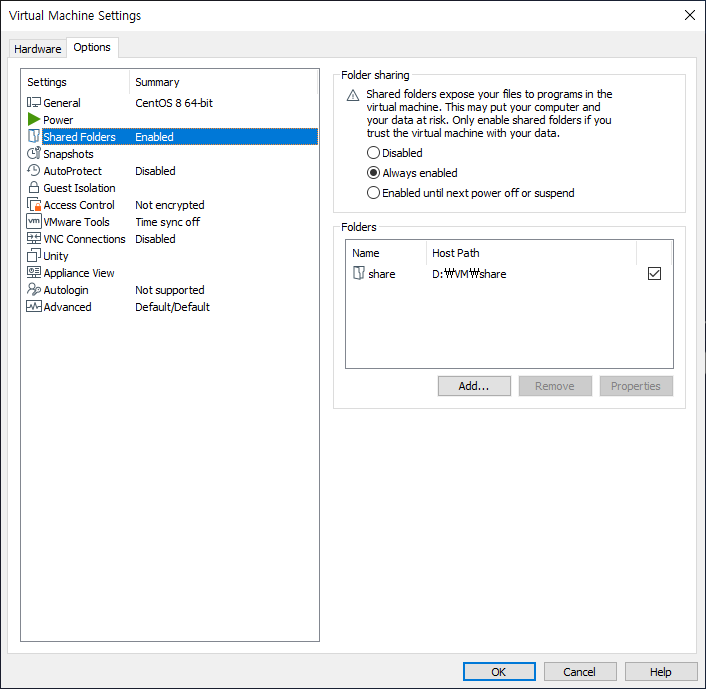Image resolution: width=706 pixels, height=689 pixels.
Task: Click the Name column header in Folders
Action: pyautogui.click(x=366, y=253)
